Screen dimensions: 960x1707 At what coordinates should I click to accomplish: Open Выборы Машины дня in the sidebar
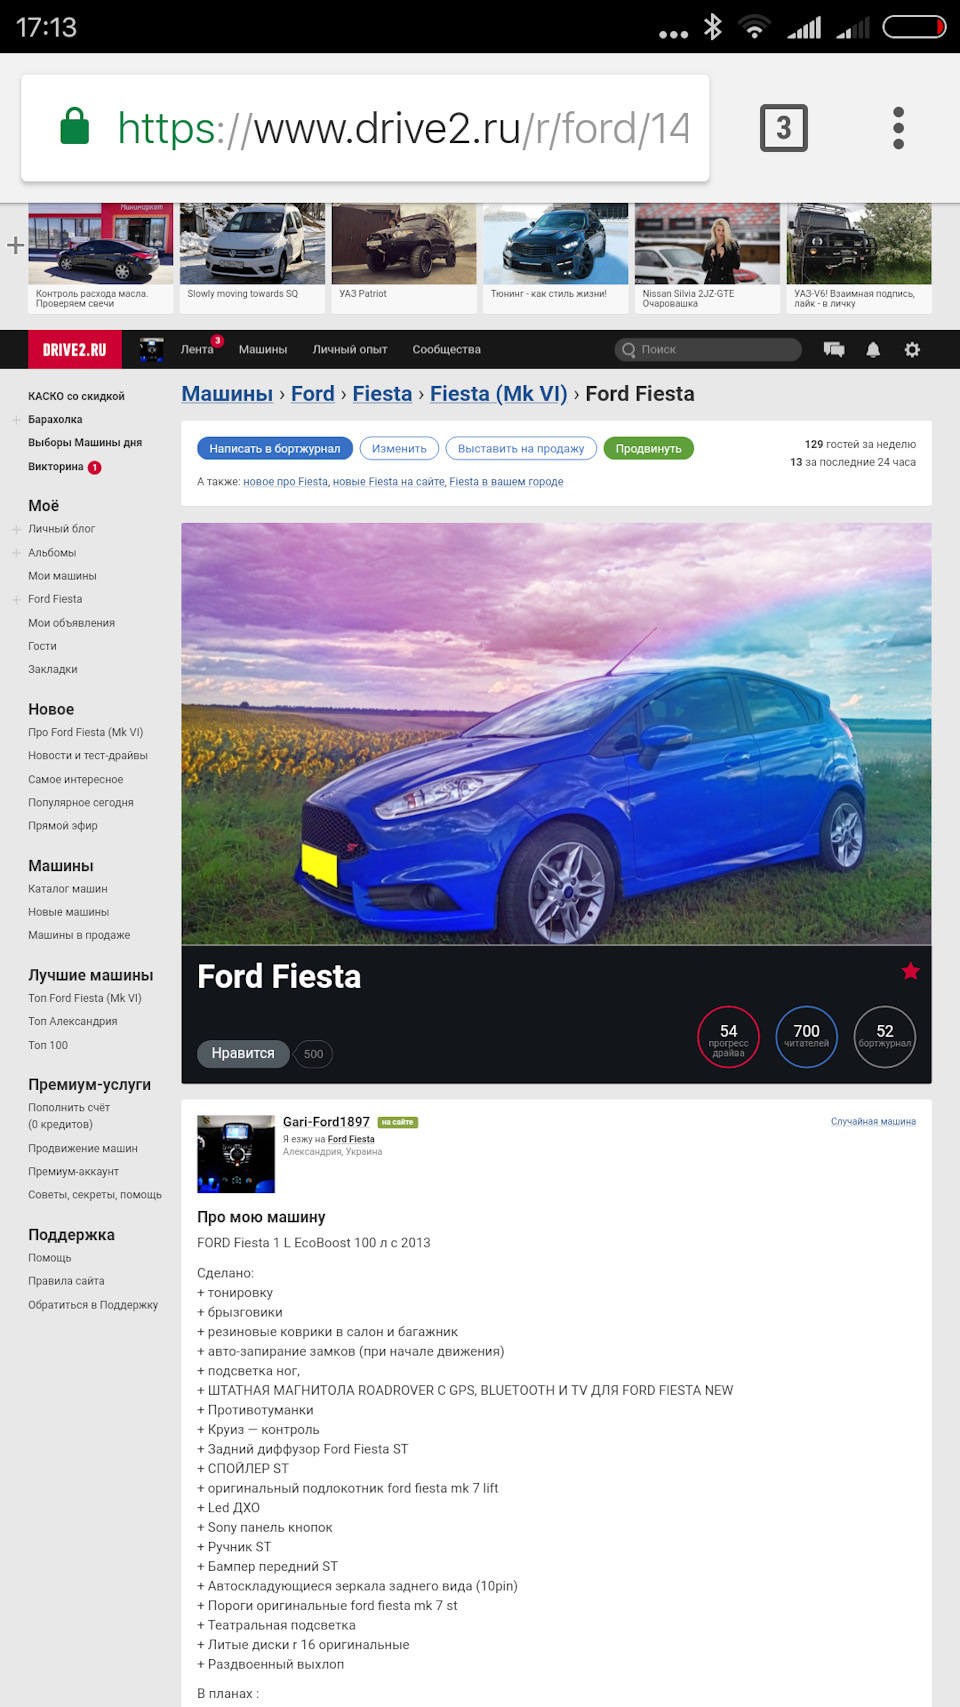click(85, 443)
